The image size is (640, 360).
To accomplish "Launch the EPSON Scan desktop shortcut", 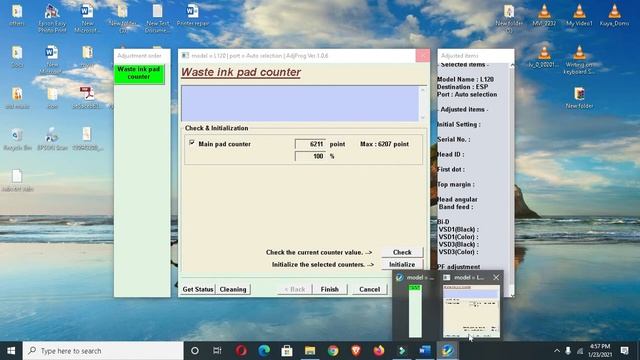I will click(x=52, y=139).
